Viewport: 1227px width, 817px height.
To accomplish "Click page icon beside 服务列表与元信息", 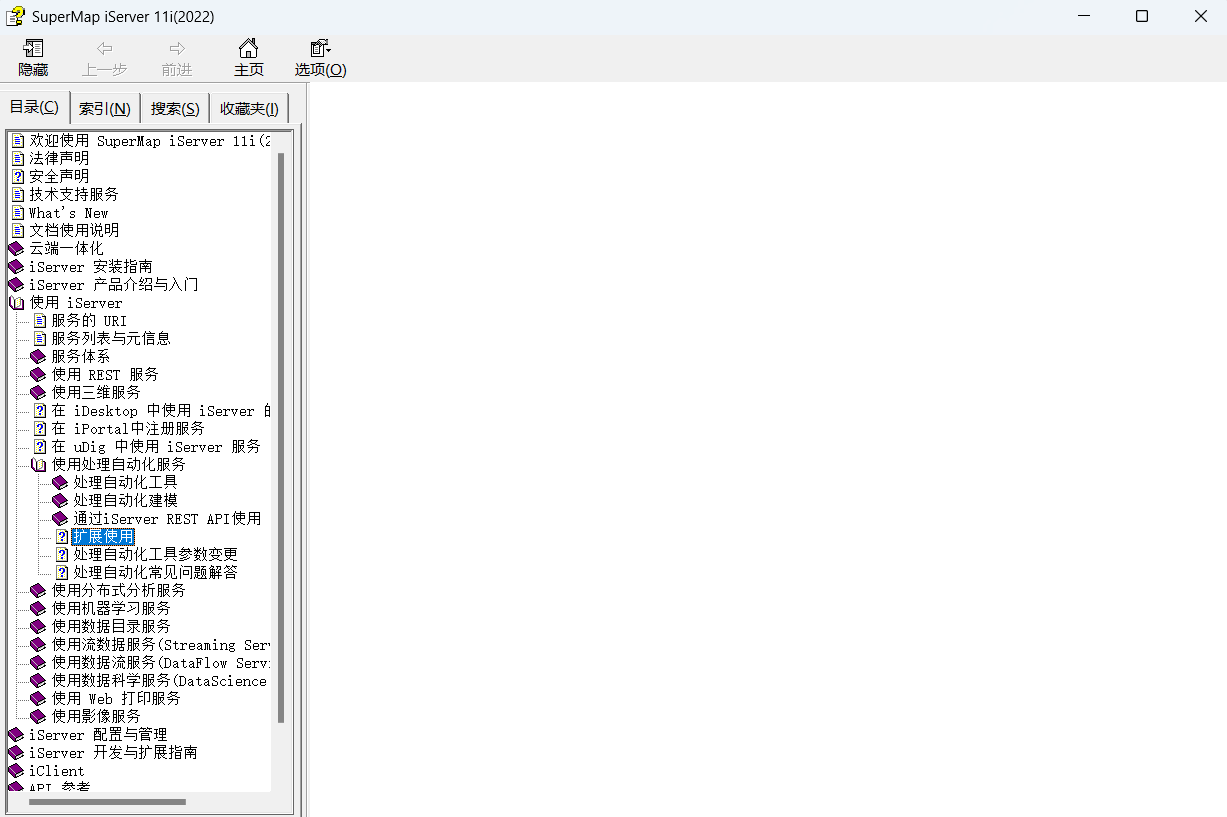I will point(40,338).
